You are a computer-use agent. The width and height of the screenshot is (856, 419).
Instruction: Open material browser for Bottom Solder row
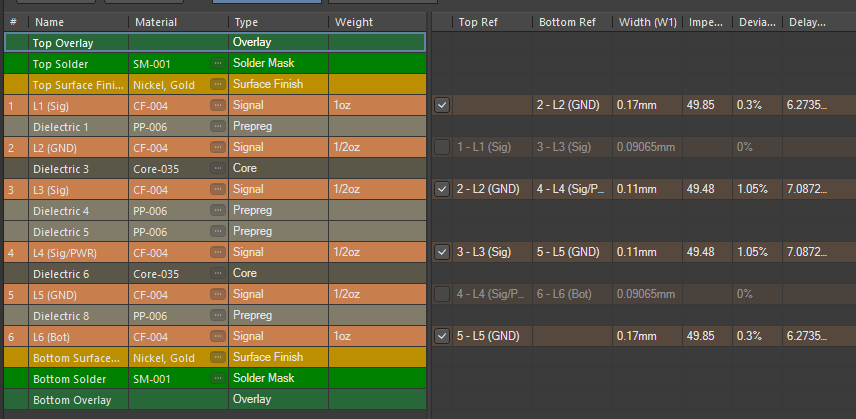[x=218, y=378]
